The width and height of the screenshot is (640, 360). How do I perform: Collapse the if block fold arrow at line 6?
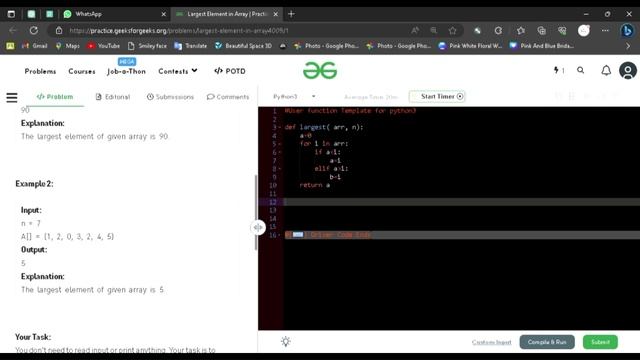tap(280, 152)
